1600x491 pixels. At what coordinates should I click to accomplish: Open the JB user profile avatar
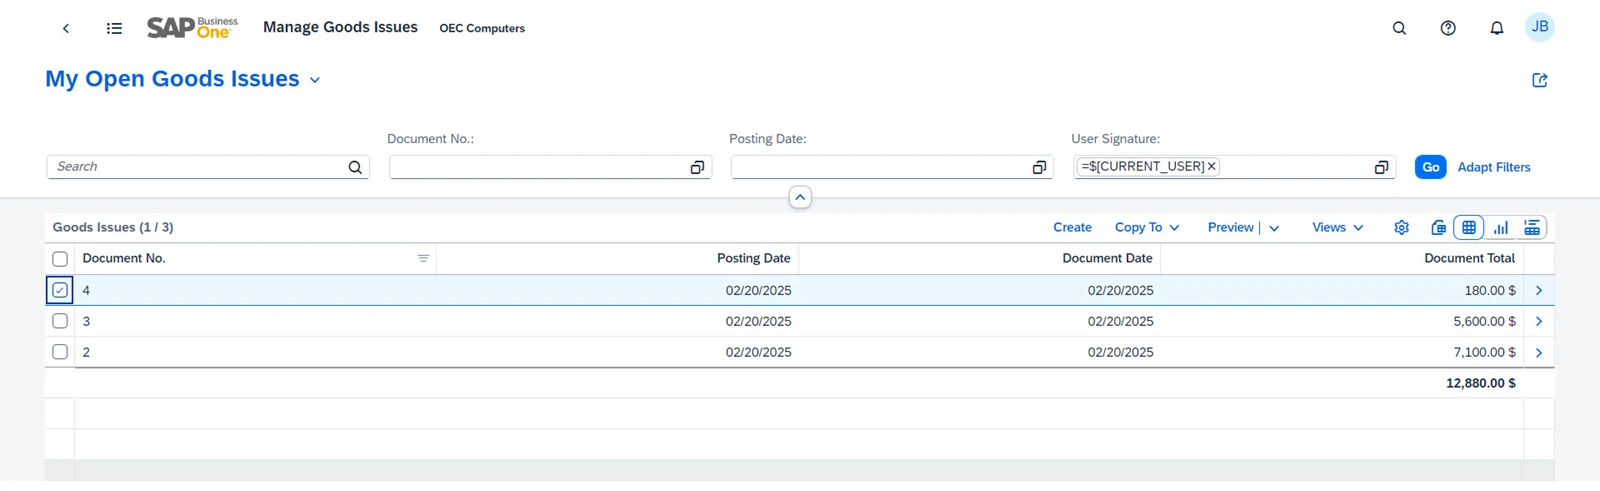tap(1540, 27)
